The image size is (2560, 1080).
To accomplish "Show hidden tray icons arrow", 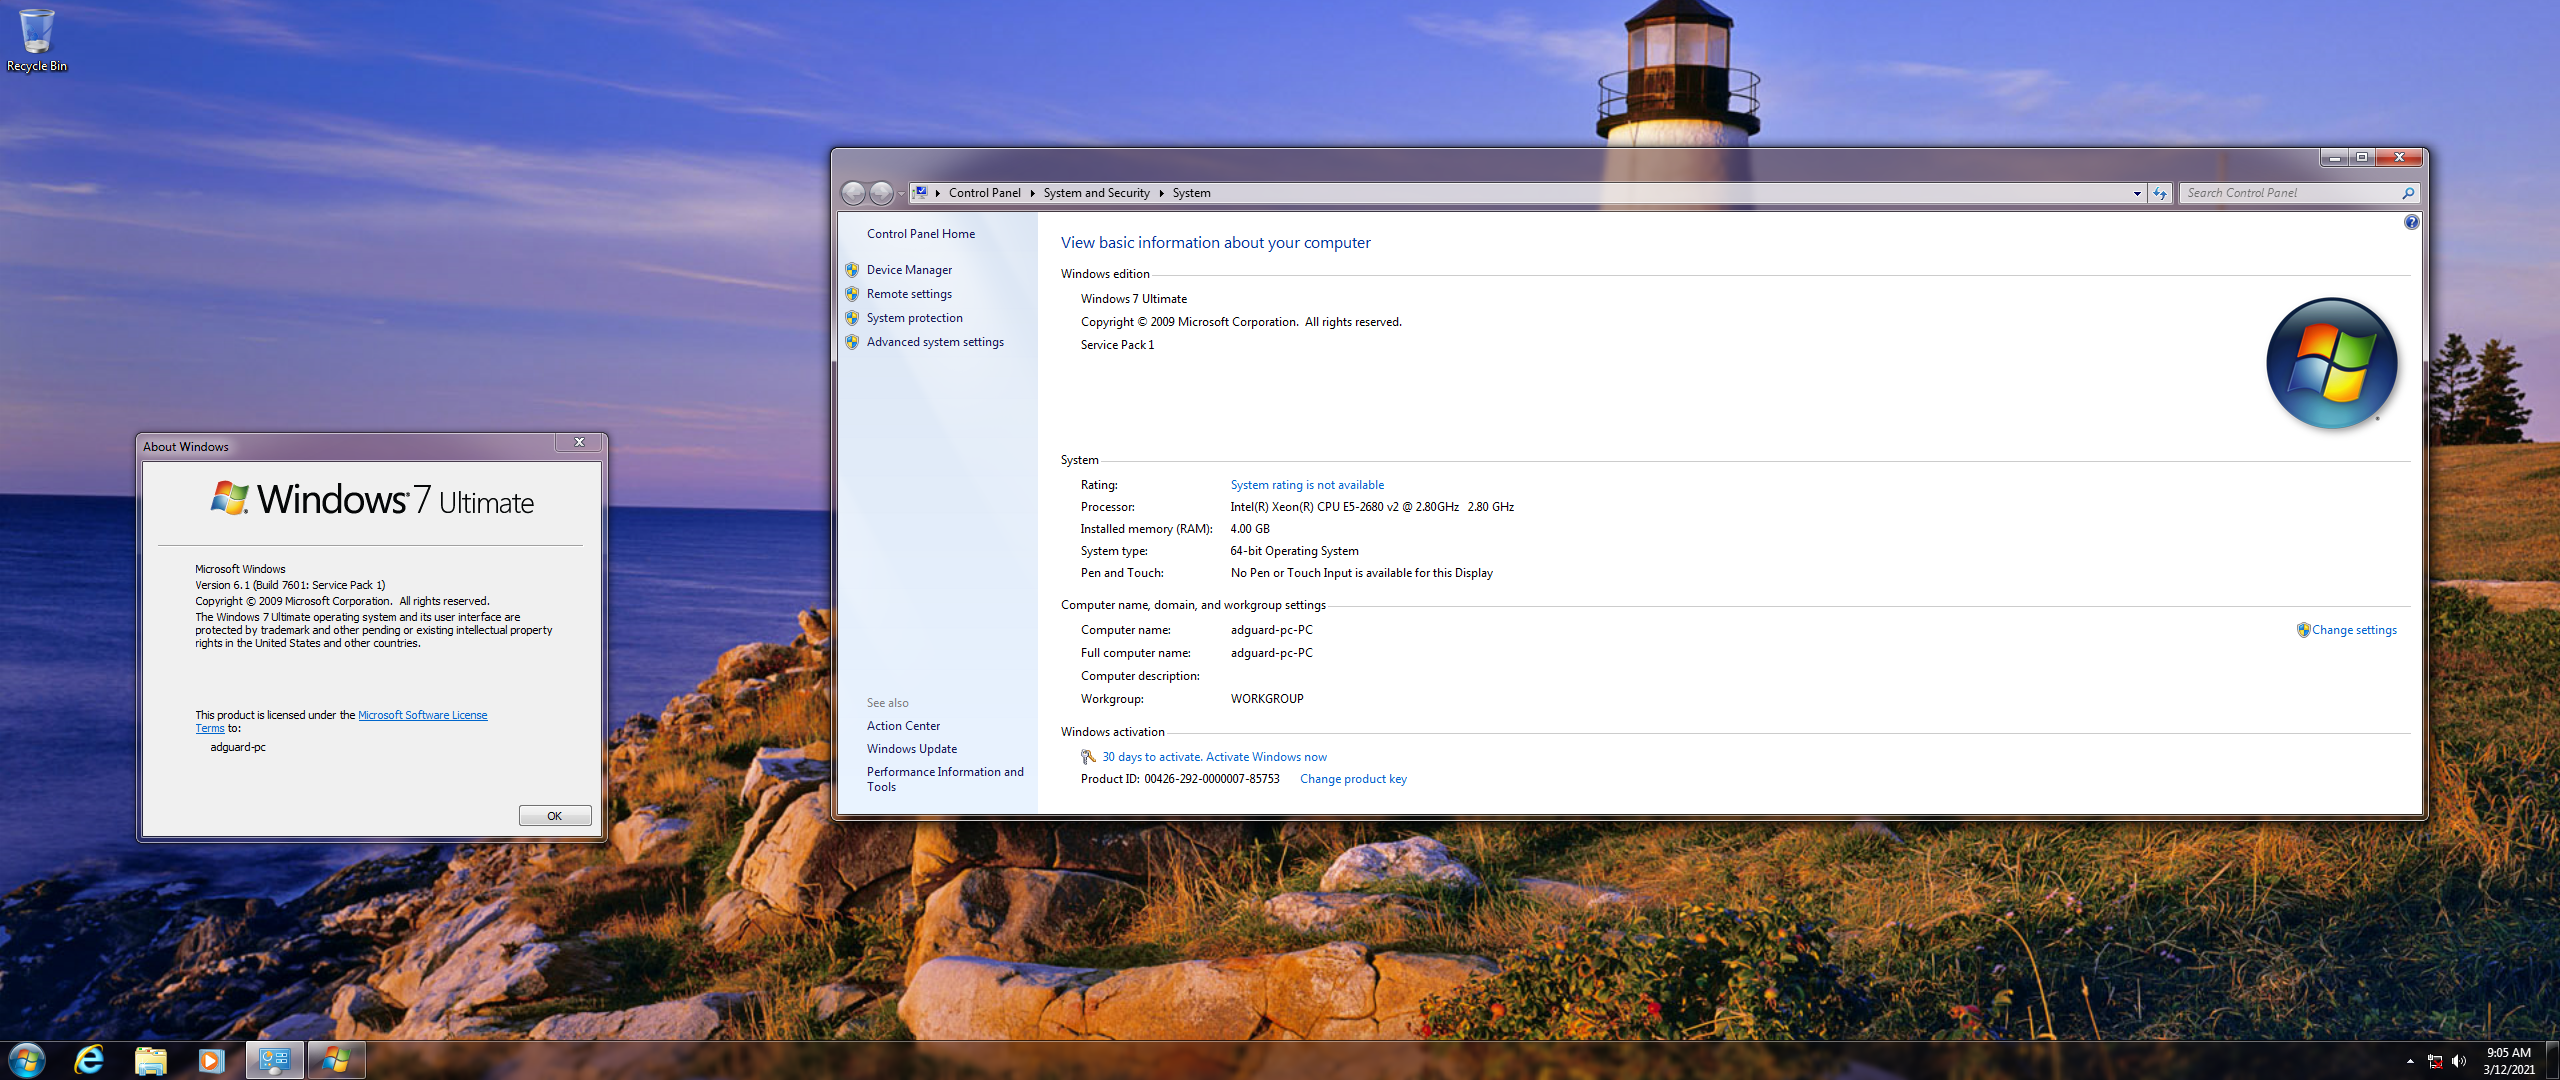I will [2410, 1061].
